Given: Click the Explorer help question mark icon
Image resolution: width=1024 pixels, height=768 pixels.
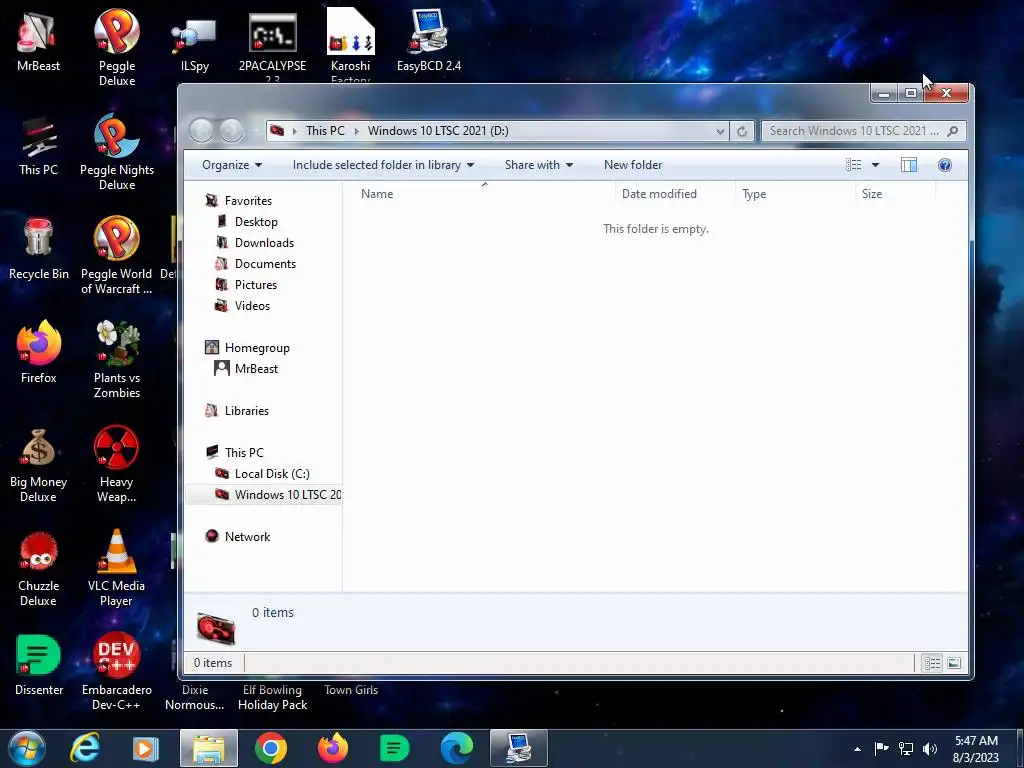Looking at the screenshot, I should click(944, 165).
